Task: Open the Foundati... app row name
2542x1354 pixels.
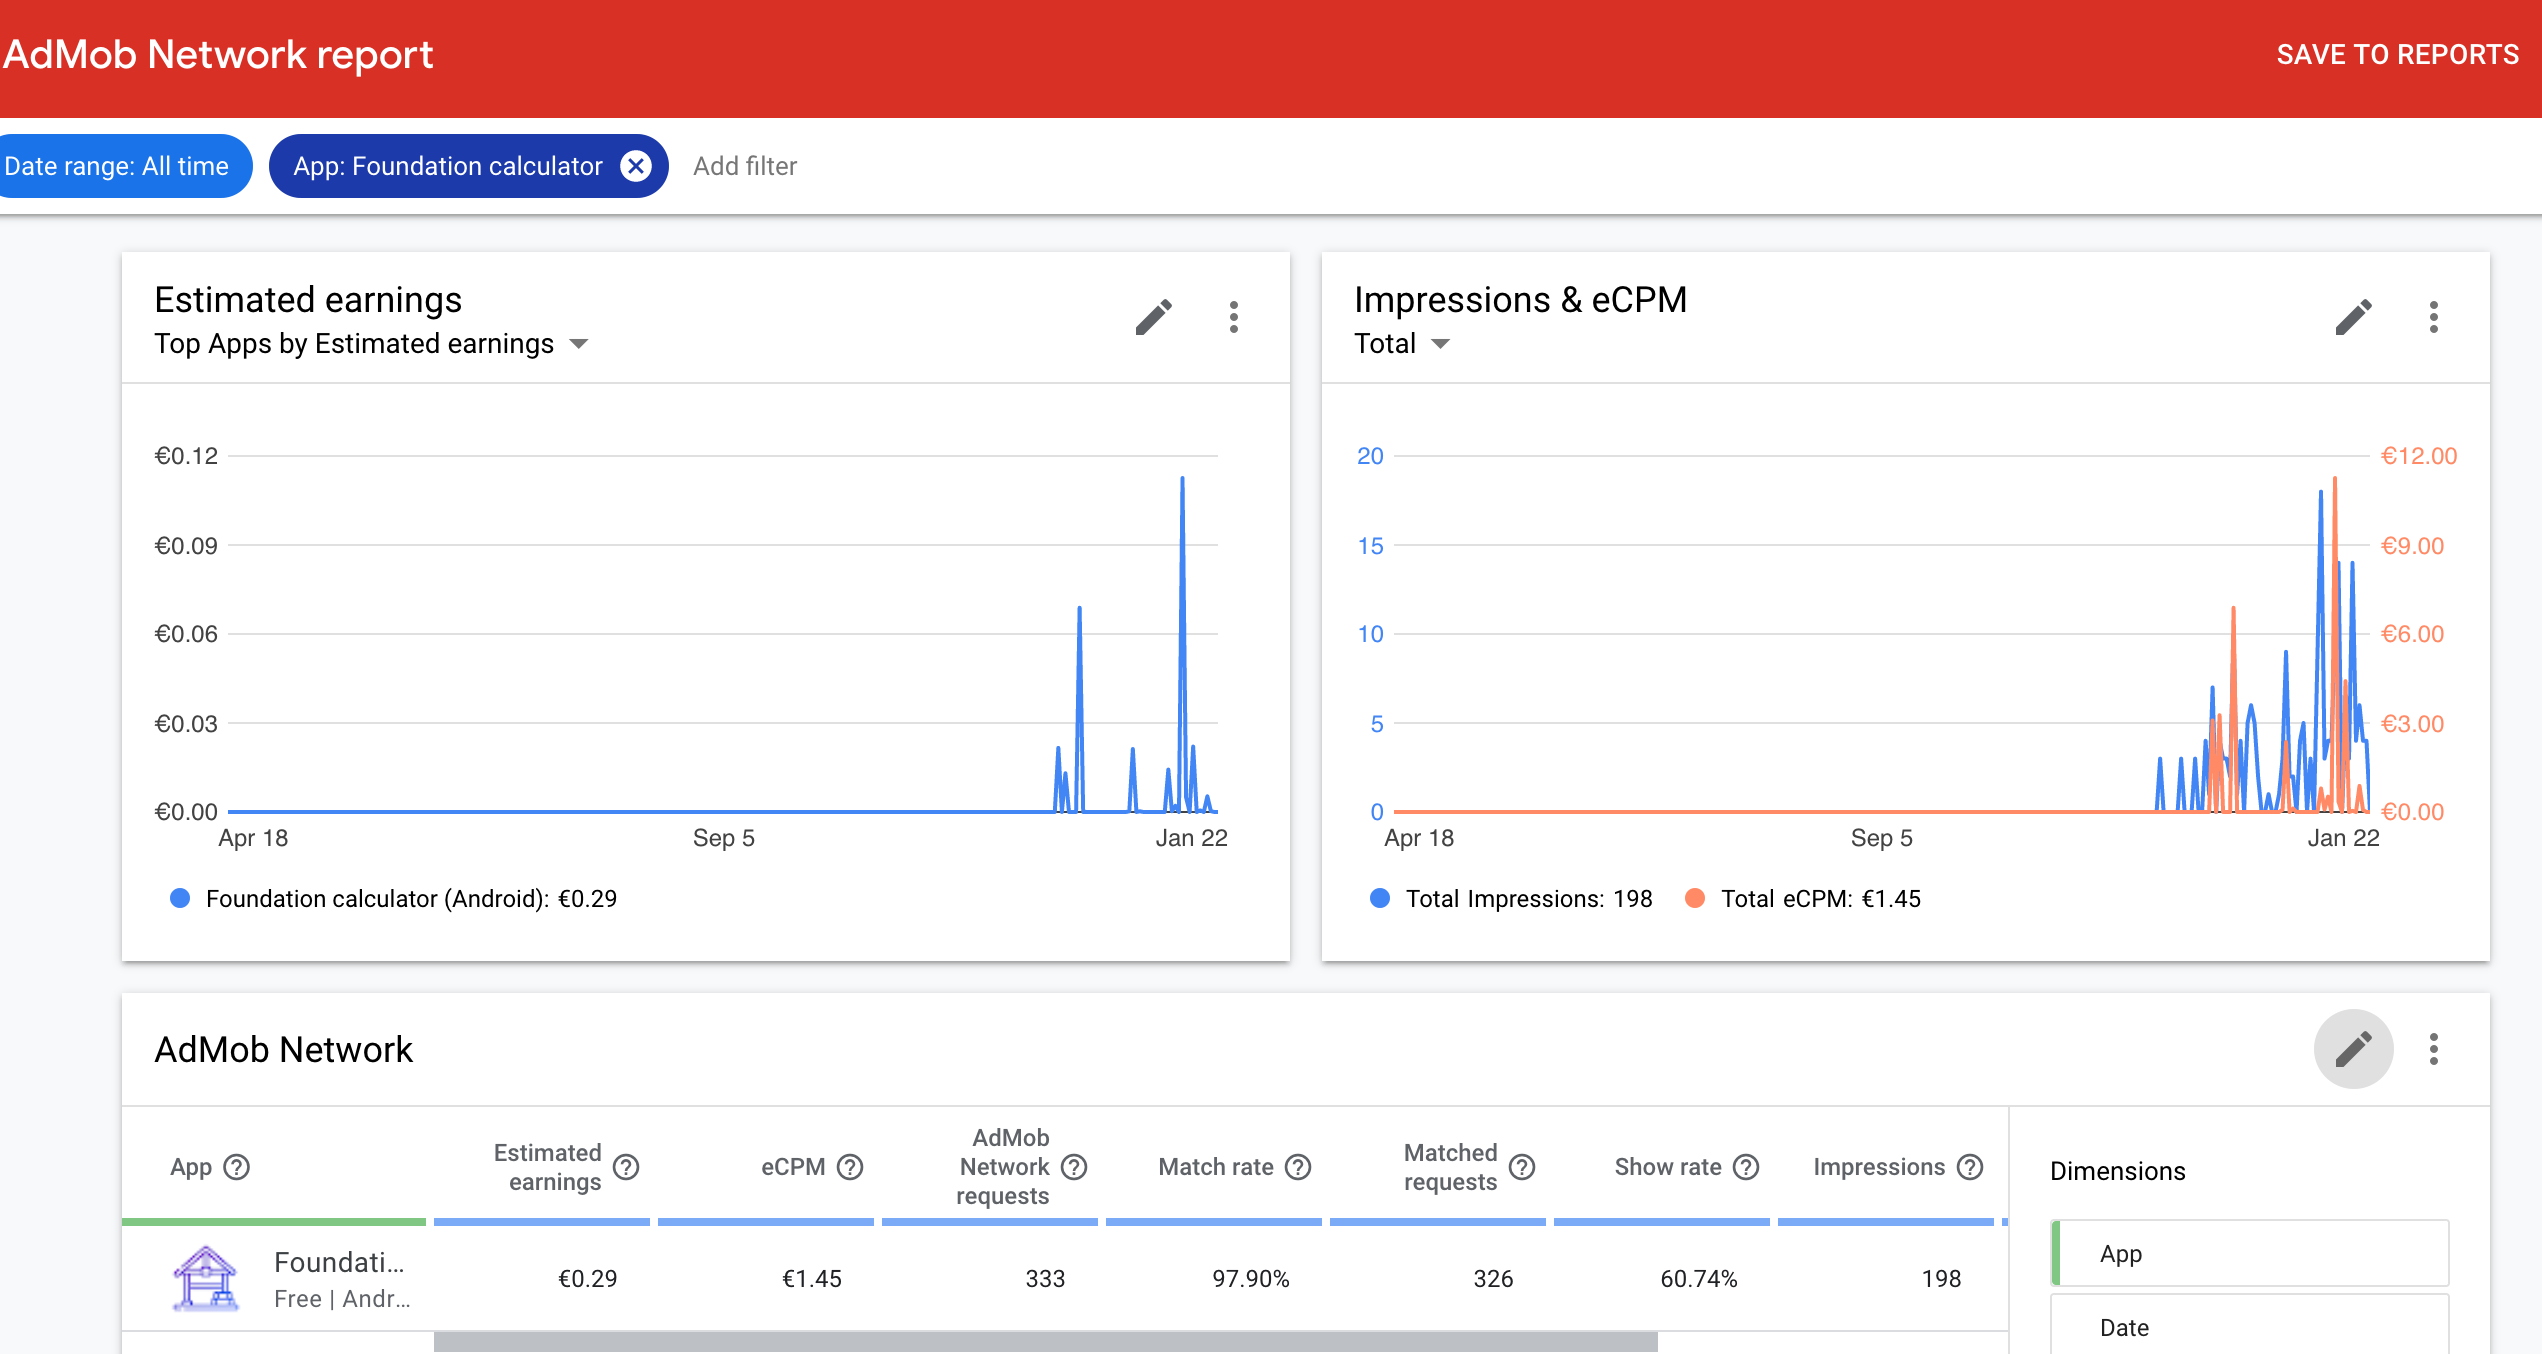Action: 339,1262
